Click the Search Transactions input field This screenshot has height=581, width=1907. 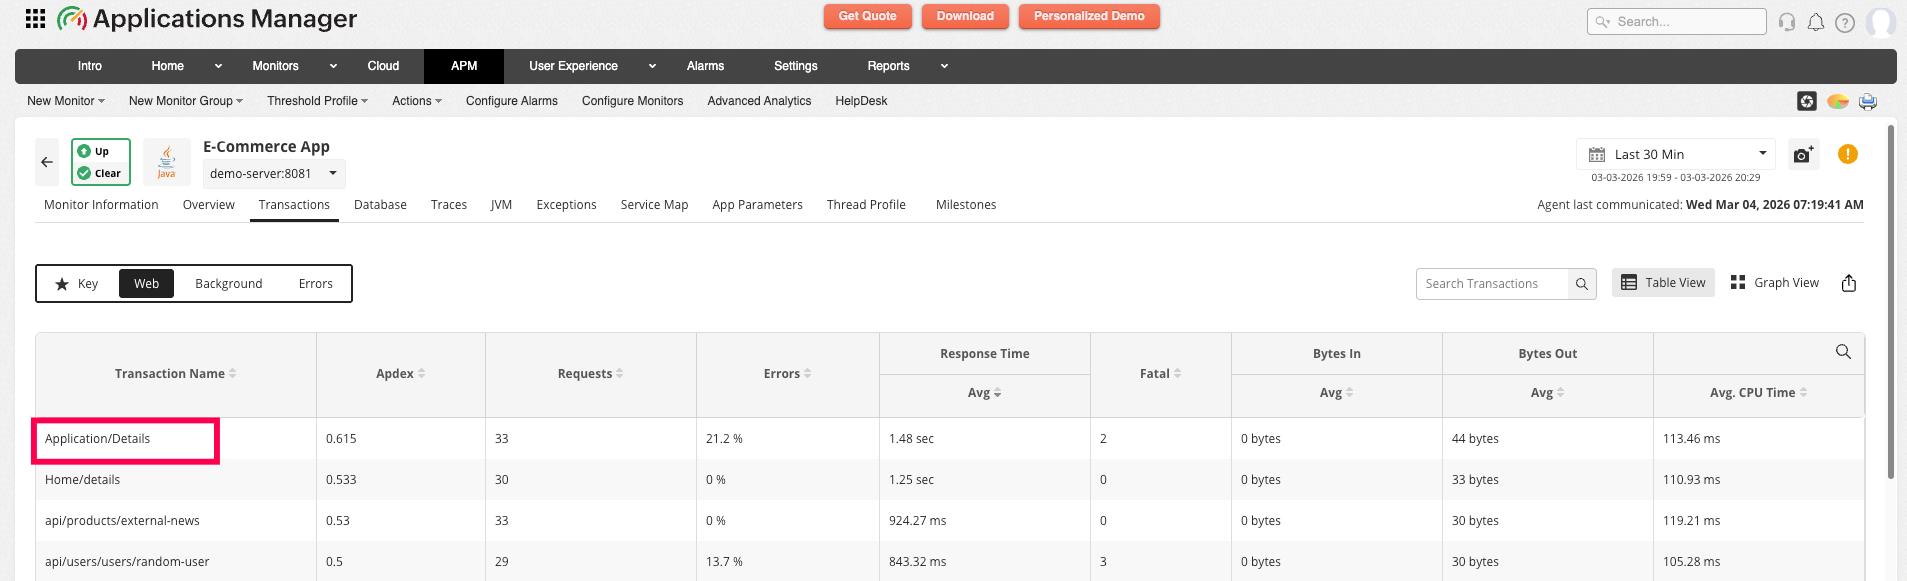[1494, 284]
